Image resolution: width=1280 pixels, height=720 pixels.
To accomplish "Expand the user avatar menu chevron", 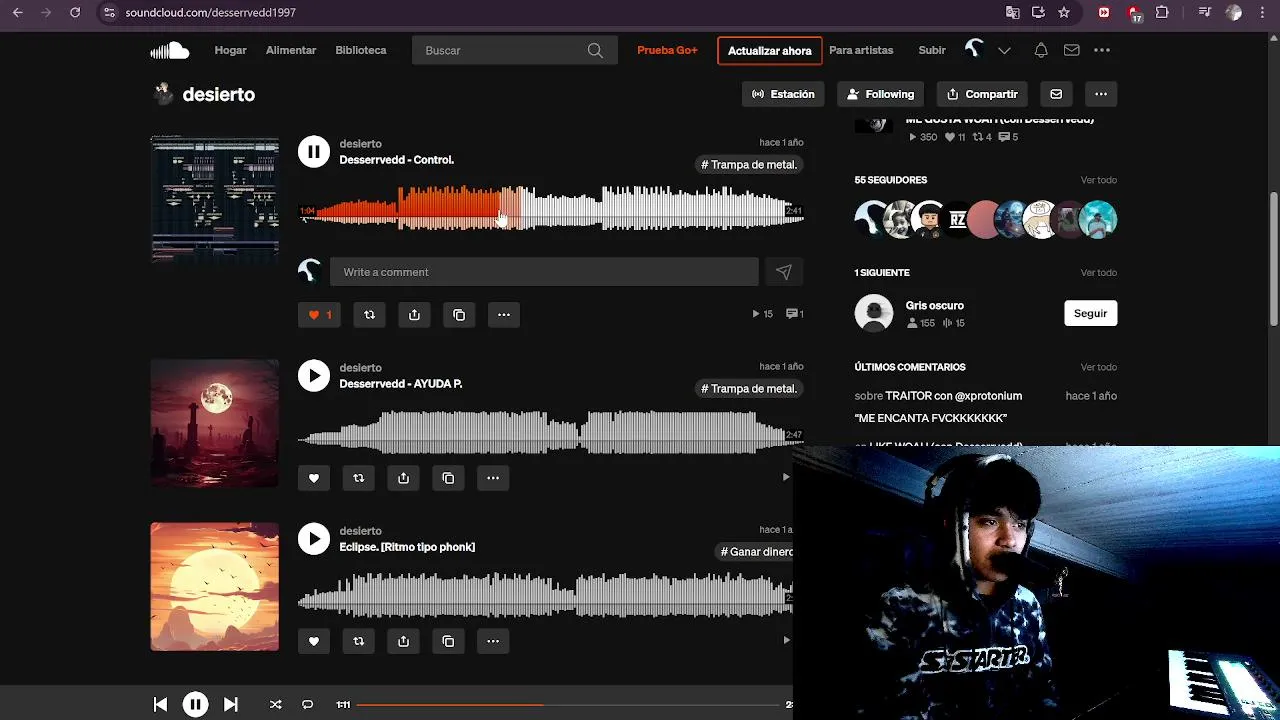I will click(1004, 50).
